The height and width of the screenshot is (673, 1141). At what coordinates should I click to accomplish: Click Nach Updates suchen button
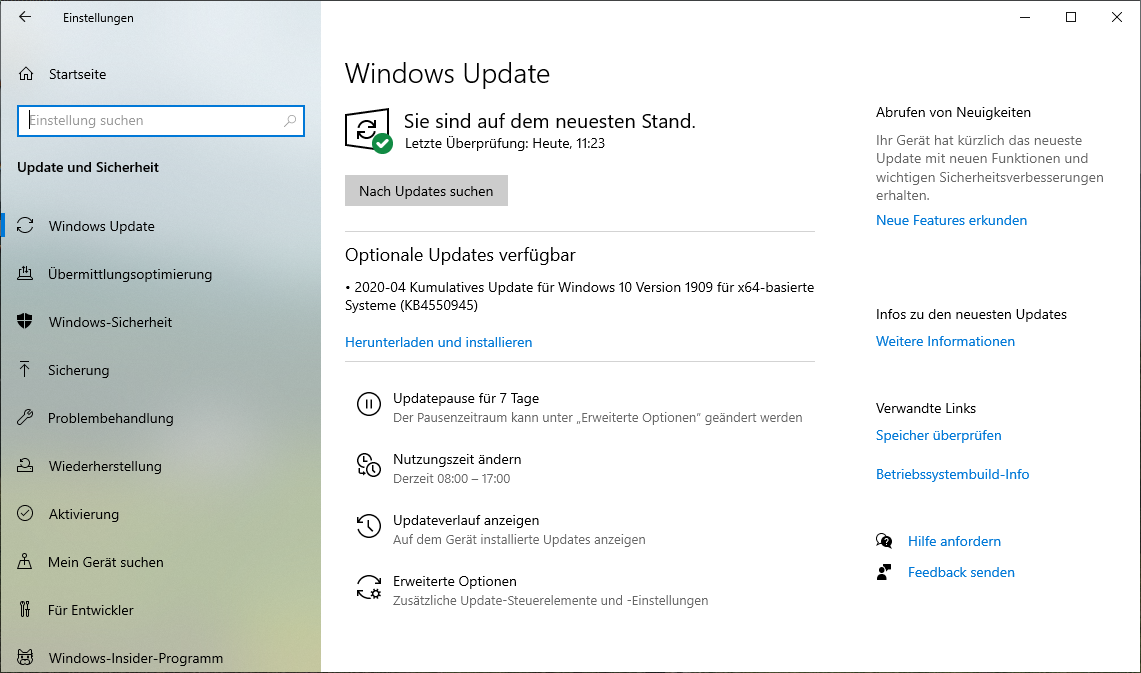click(x=426, y=191)
